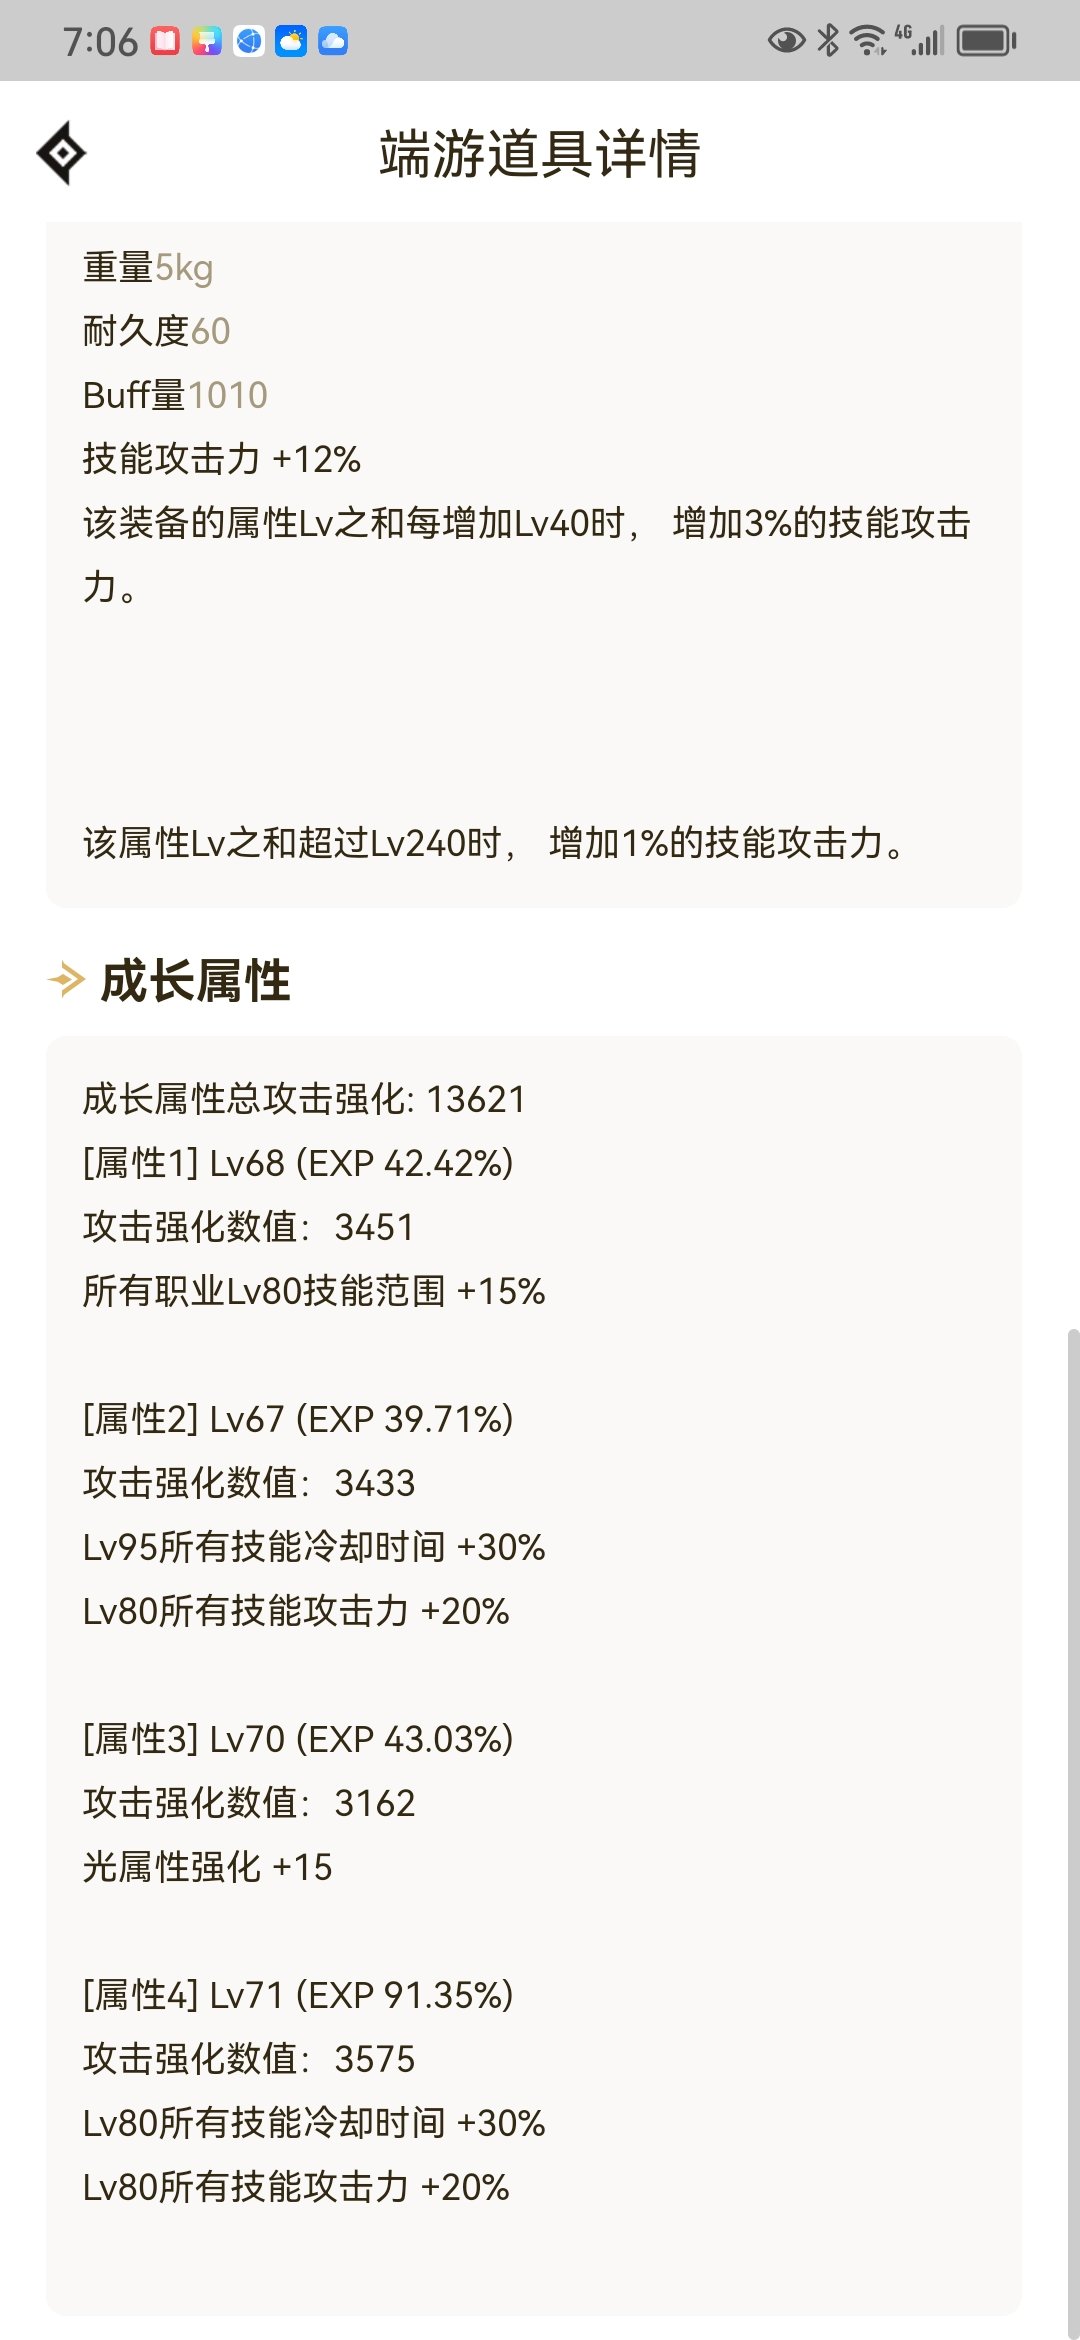The image size is (1080, 2340).
Task: Tap the eye comfort status icon
Action: tap(786, 41)
